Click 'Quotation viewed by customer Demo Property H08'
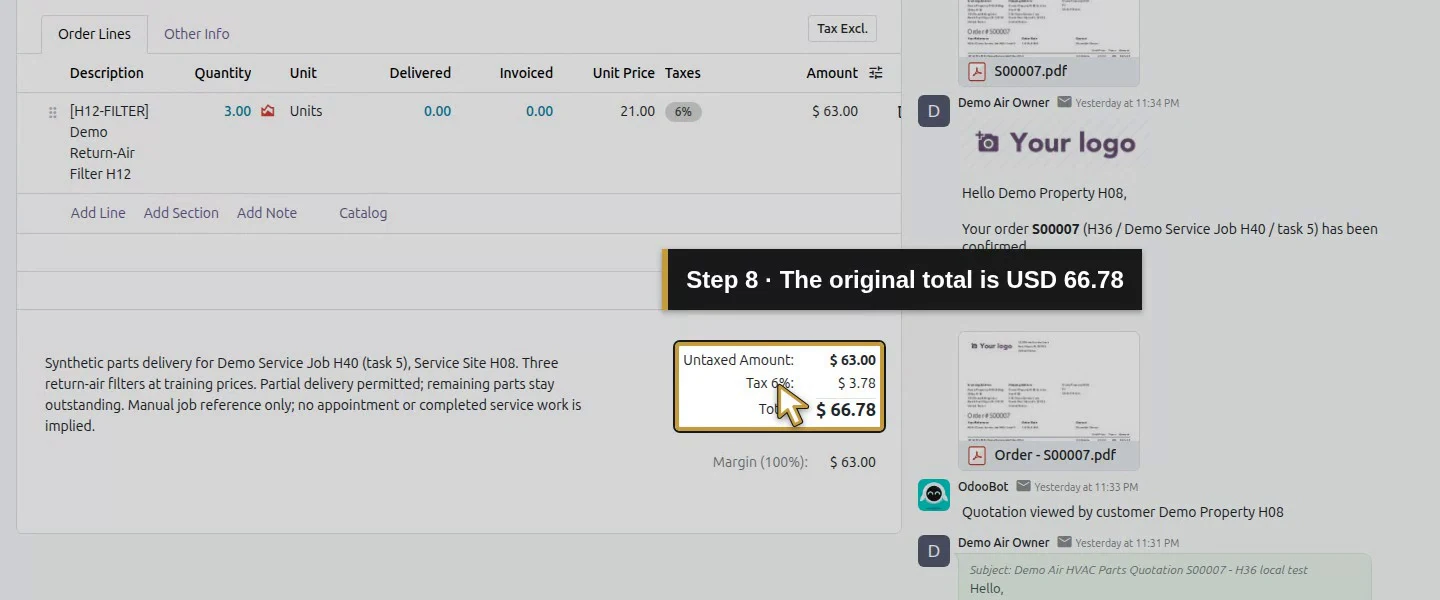1440x600 pixels. pyautogui.click(x=1122, y=512)
